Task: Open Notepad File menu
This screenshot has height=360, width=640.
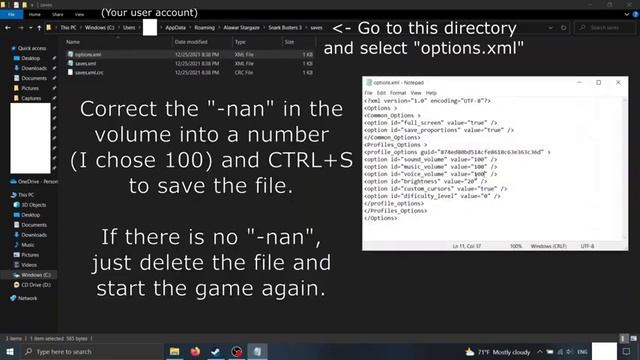Action: point(368,93)
